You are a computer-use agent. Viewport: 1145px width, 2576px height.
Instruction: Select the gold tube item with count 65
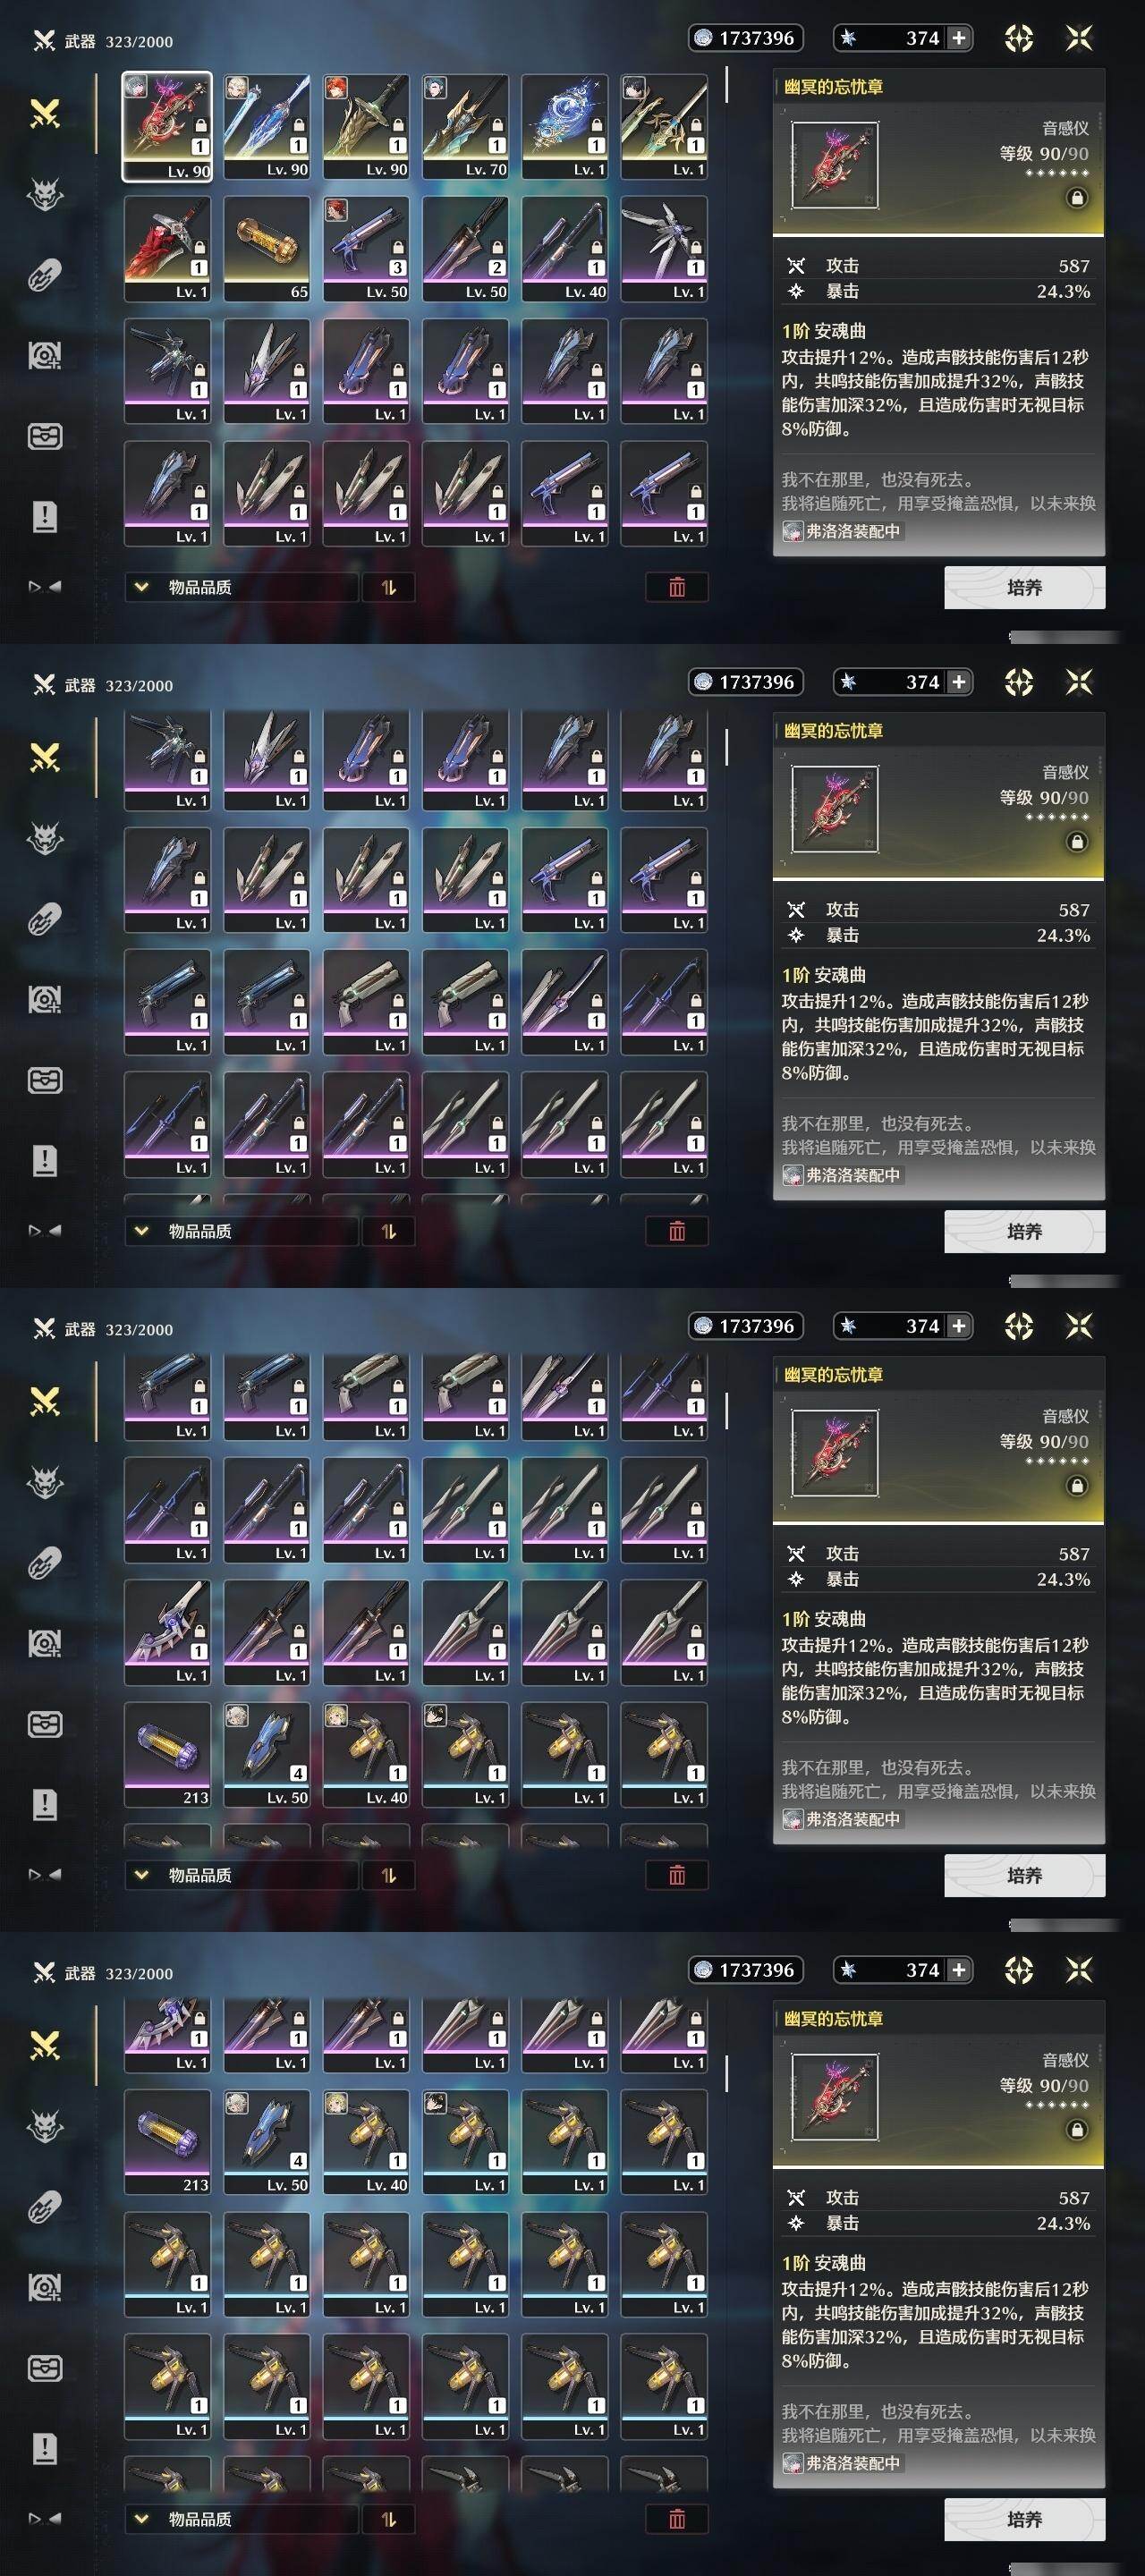pos(267,249)
